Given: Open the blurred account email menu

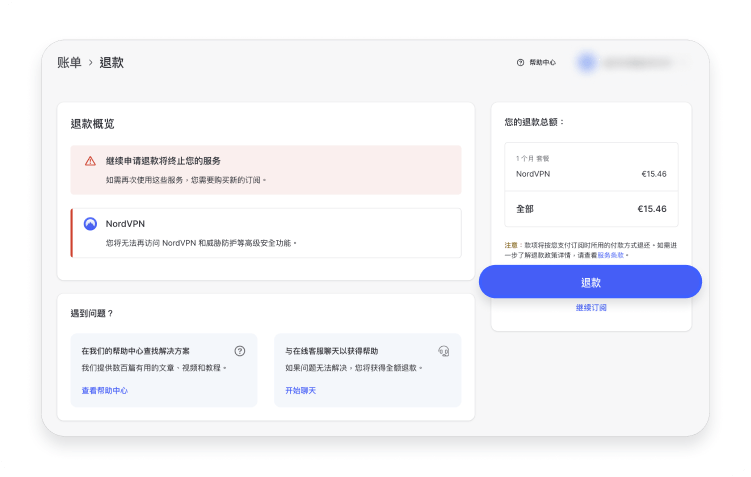Looking at the screenshot, I should coord(637,62).
